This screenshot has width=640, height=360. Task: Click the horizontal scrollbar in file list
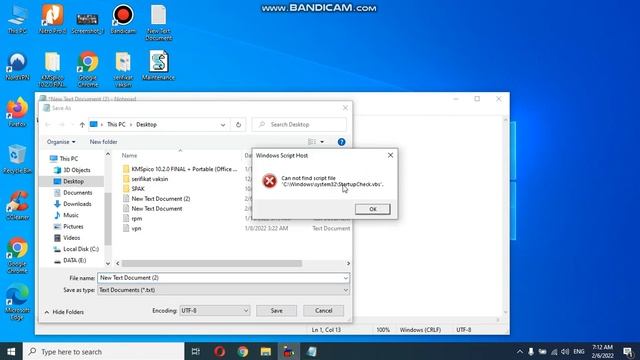coord(212,264)
